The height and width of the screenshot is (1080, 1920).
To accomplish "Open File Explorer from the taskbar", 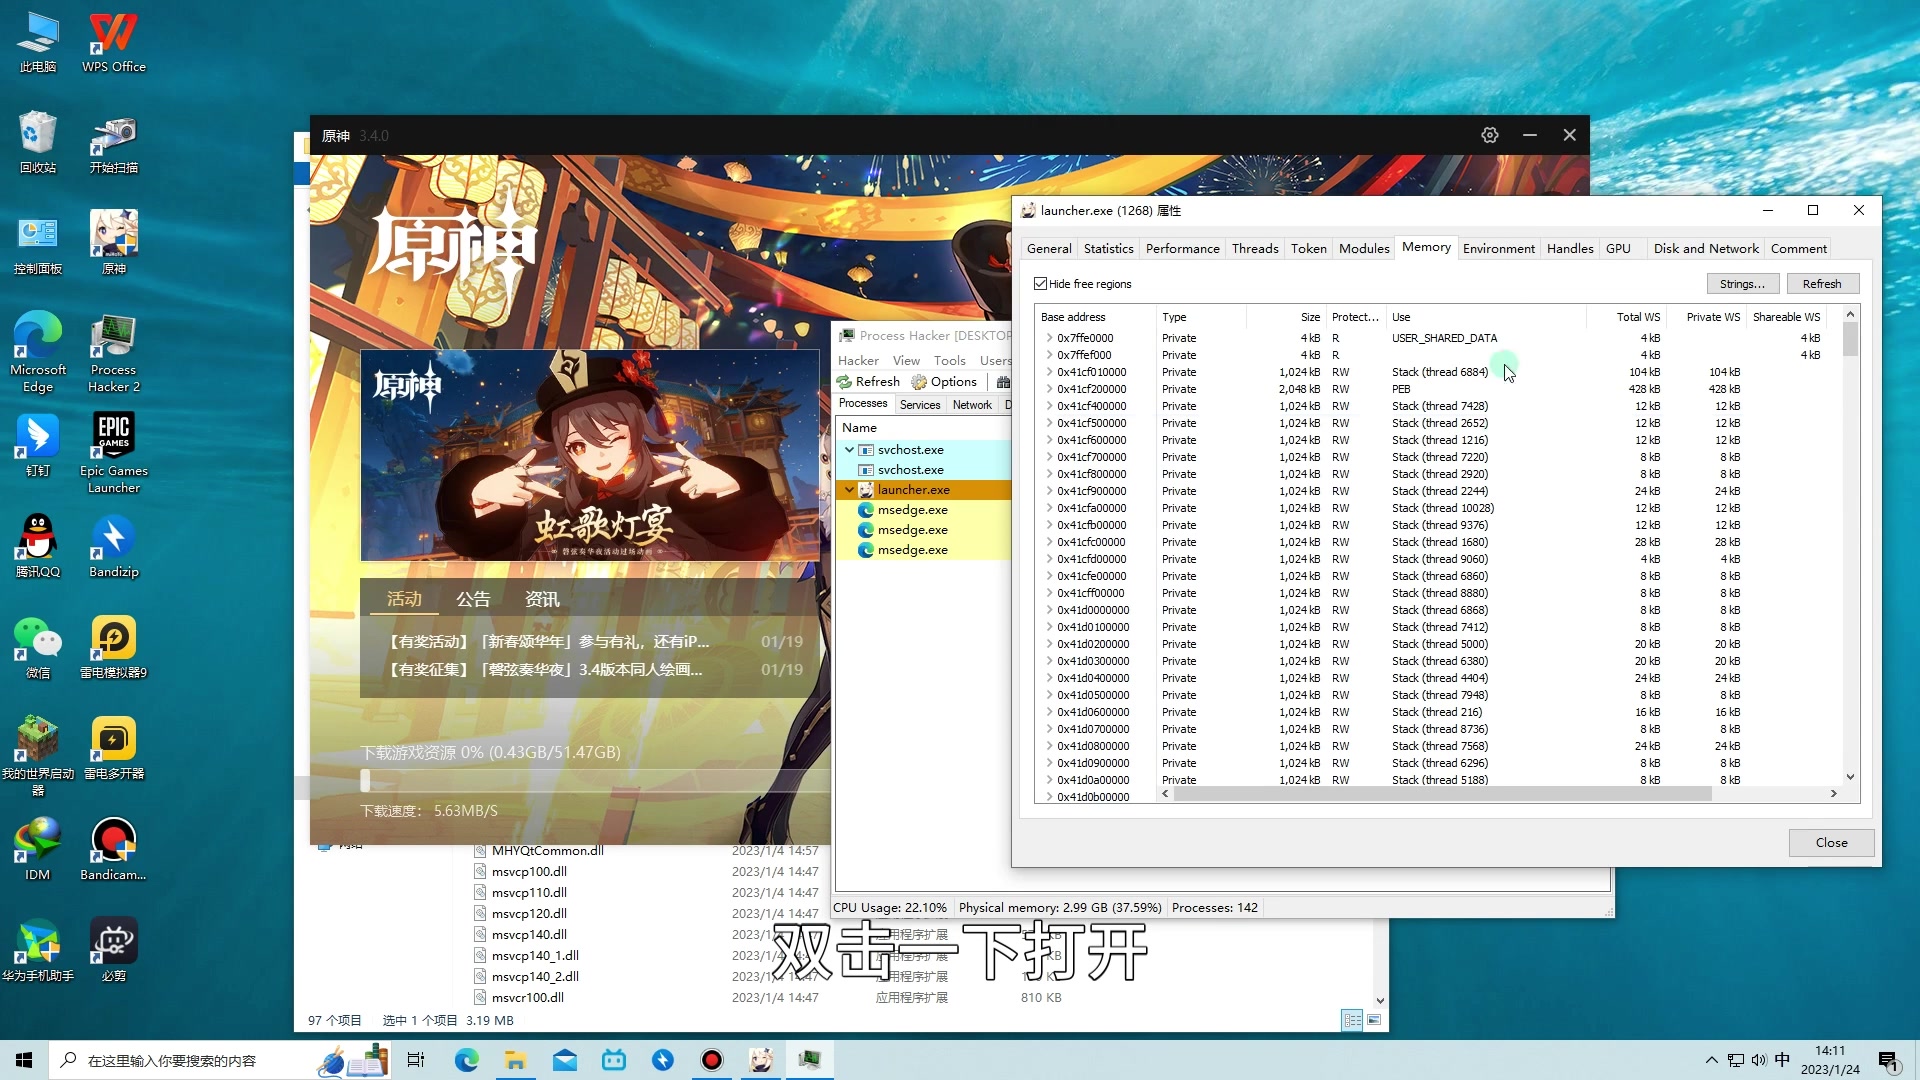I will [x=515, y=1060].
